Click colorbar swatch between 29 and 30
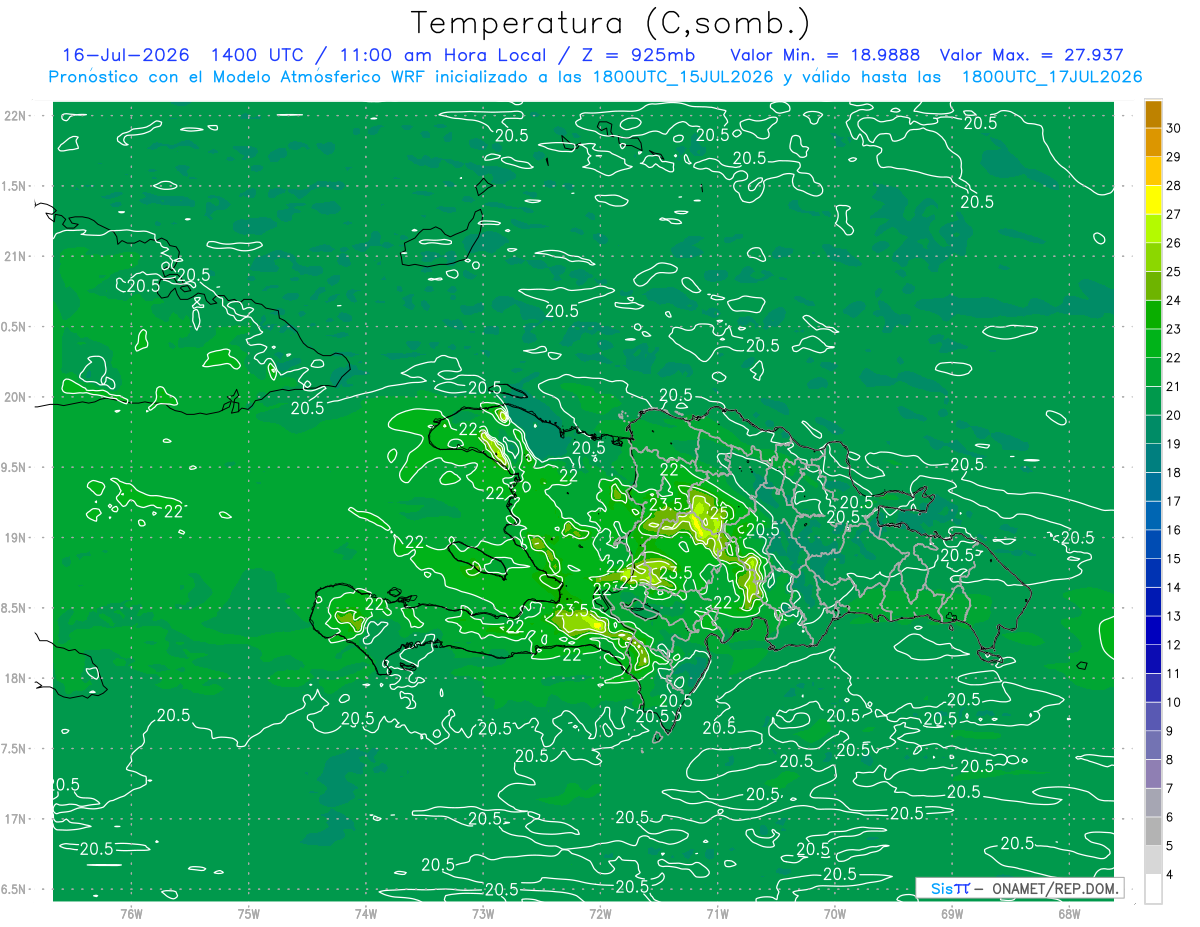Viewport: 1200px width, 927px height. (1153, 142)
